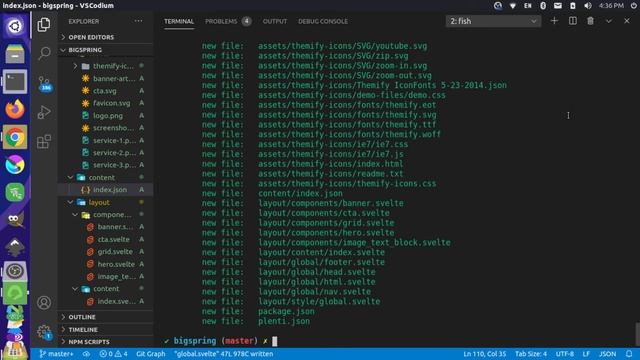This screenshot has width=640, height=360.
Task: Open the network indicator in top bar
Action: pyautogui.click(x=513, y=6)
